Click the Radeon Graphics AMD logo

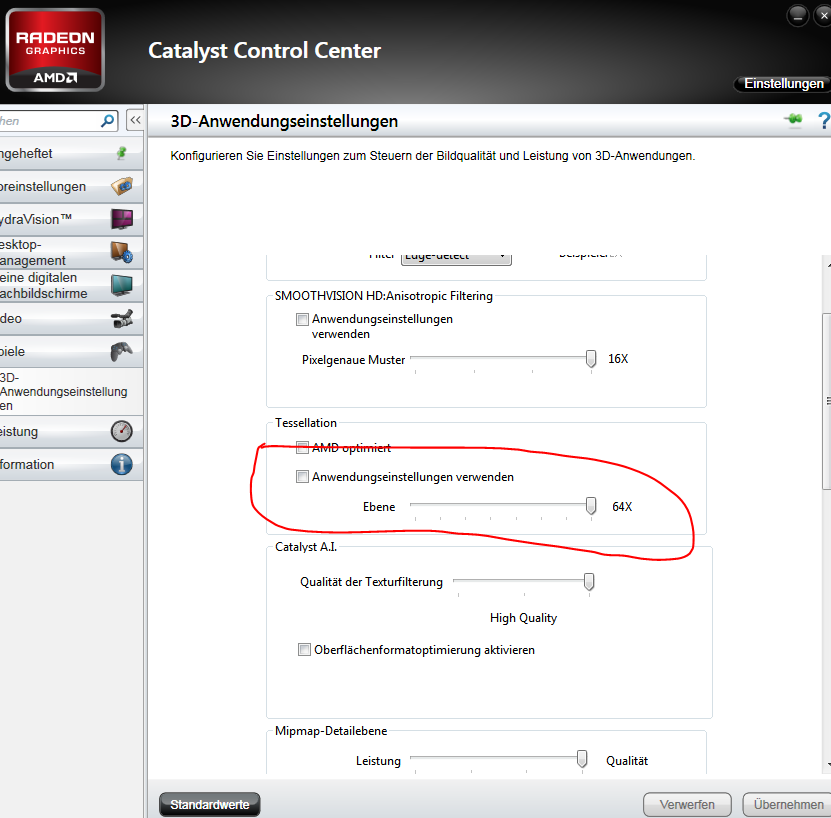point(55,50)
